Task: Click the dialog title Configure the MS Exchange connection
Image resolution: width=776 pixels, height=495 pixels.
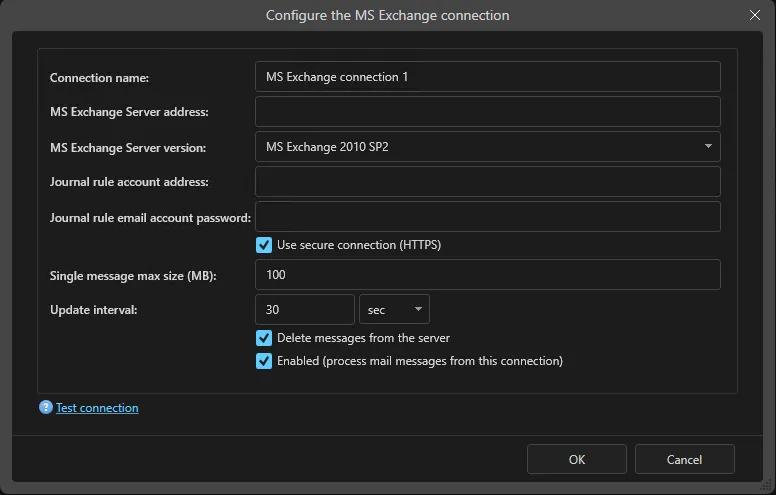Action: coord(388,15)
